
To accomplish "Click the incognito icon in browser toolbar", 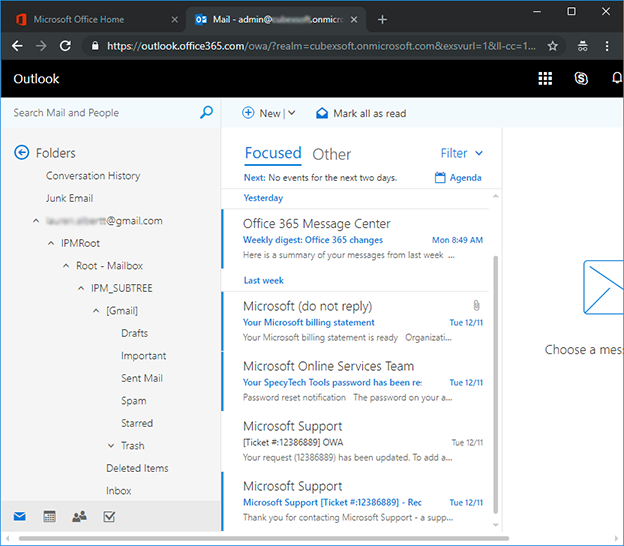I will (x=582, y=46).
